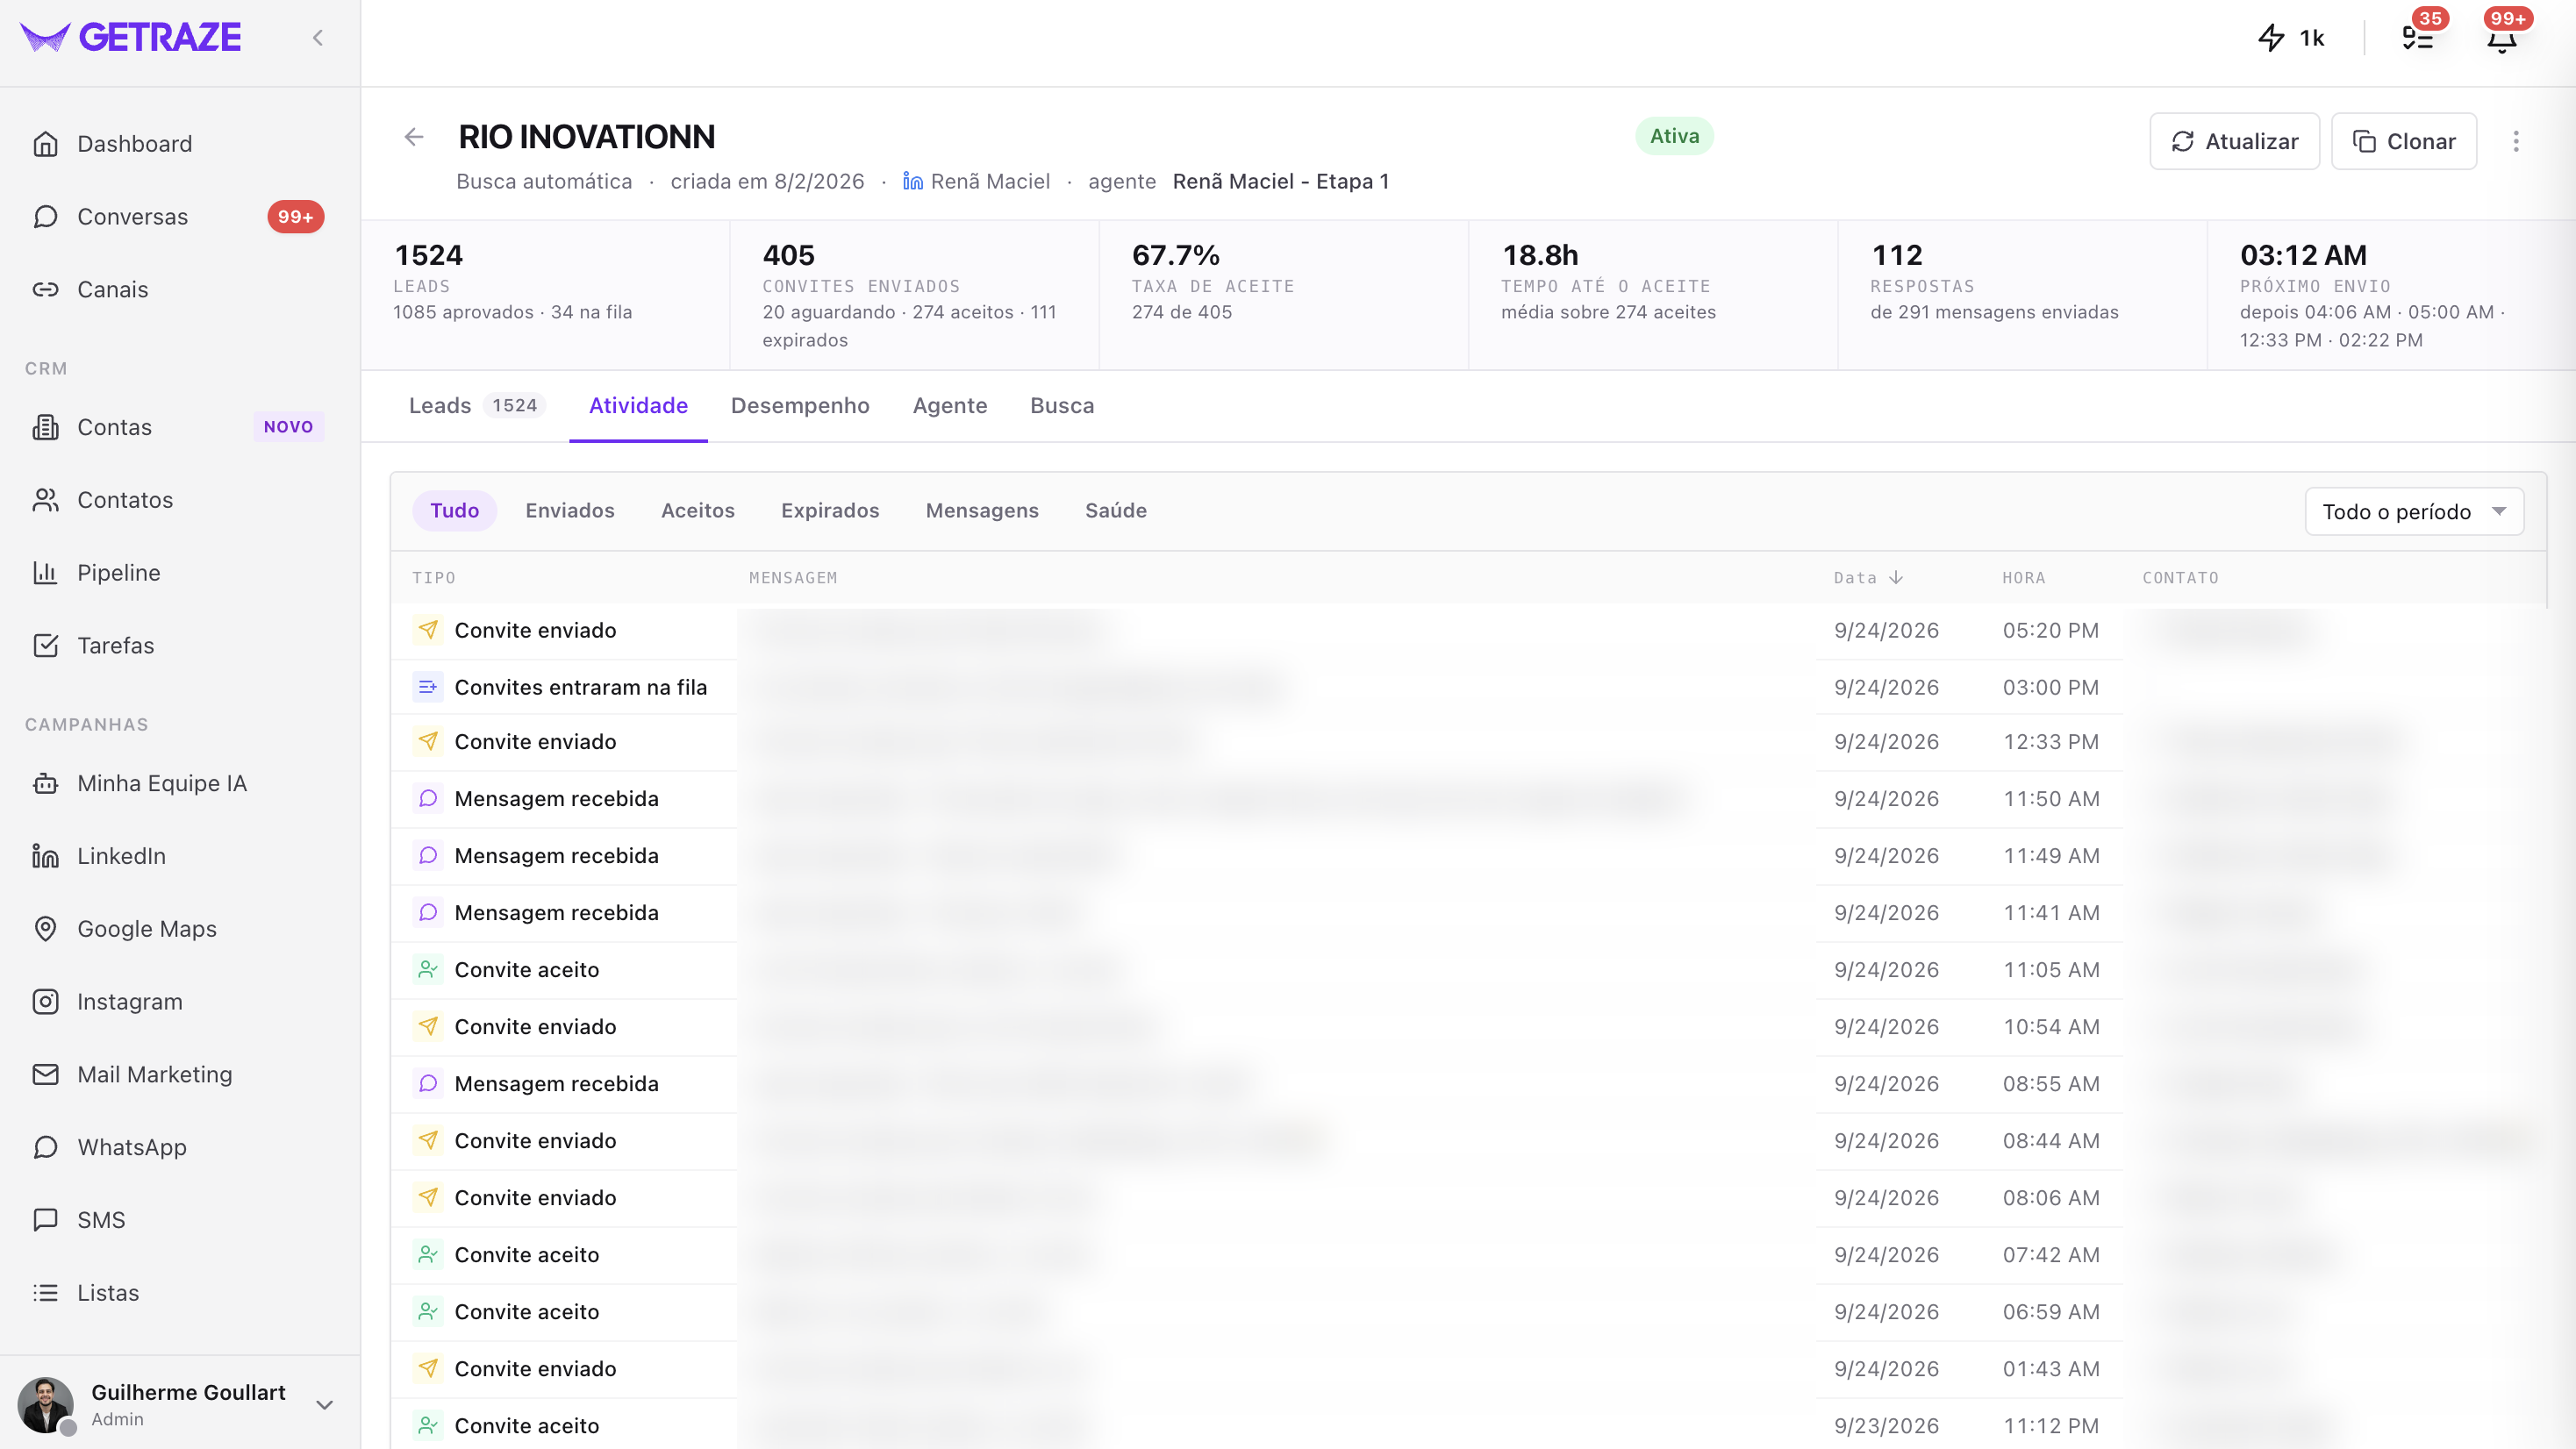Open agent Renã Maciel - Etapa 1 link

pos(1281,182)
